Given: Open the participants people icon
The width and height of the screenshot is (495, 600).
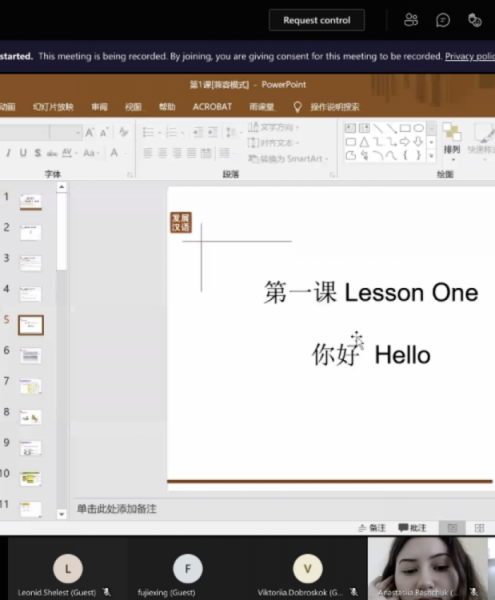Looking at the screenshot, I should [411, 20].
